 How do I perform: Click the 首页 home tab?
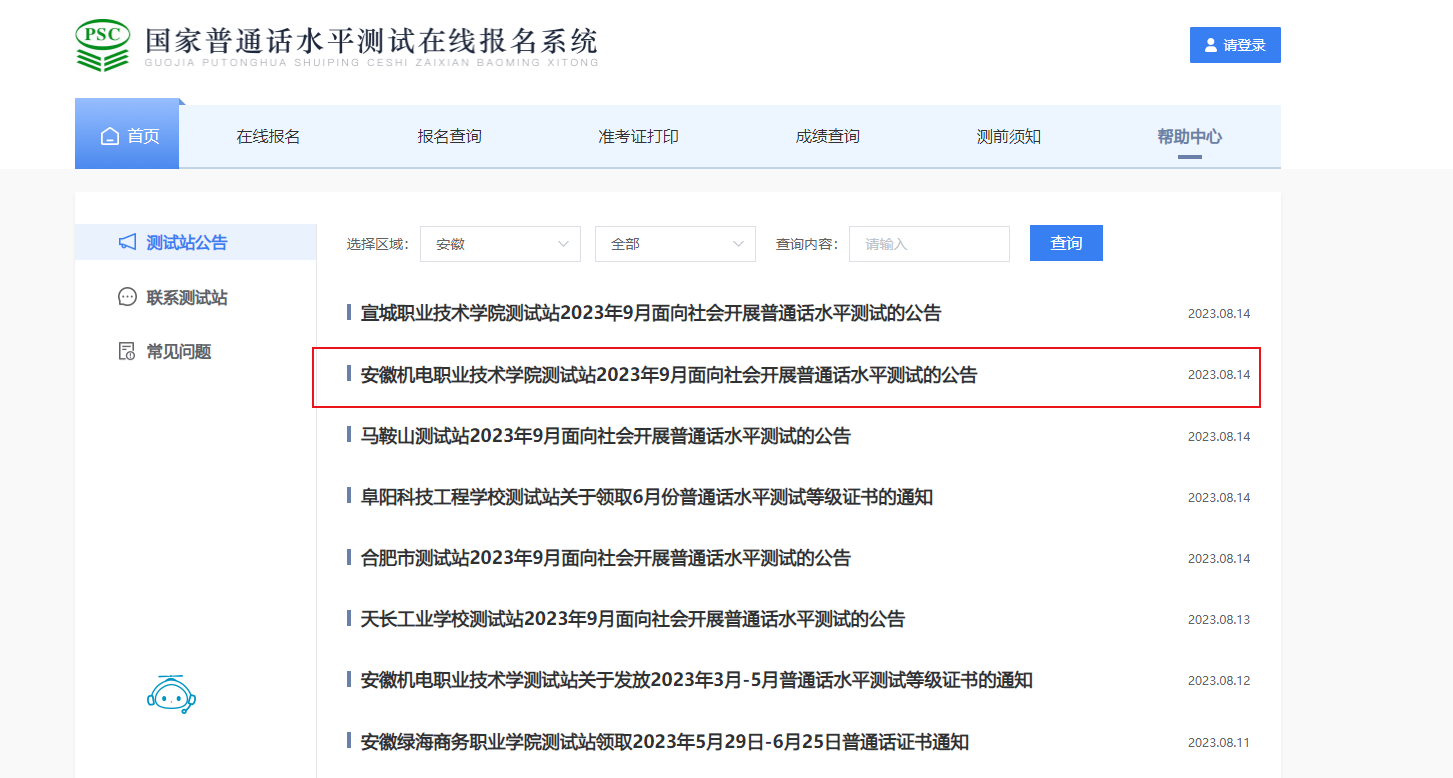pyautogui.click(x=127, y=136)
